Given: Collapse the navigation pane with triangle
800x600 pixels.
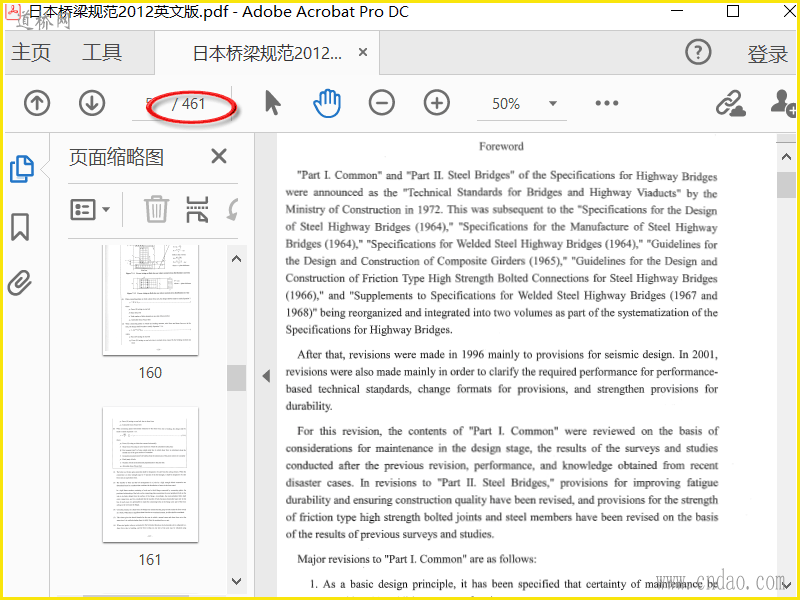Looking at the screenshot, I should pyautogui.click(x=266, y=377).
